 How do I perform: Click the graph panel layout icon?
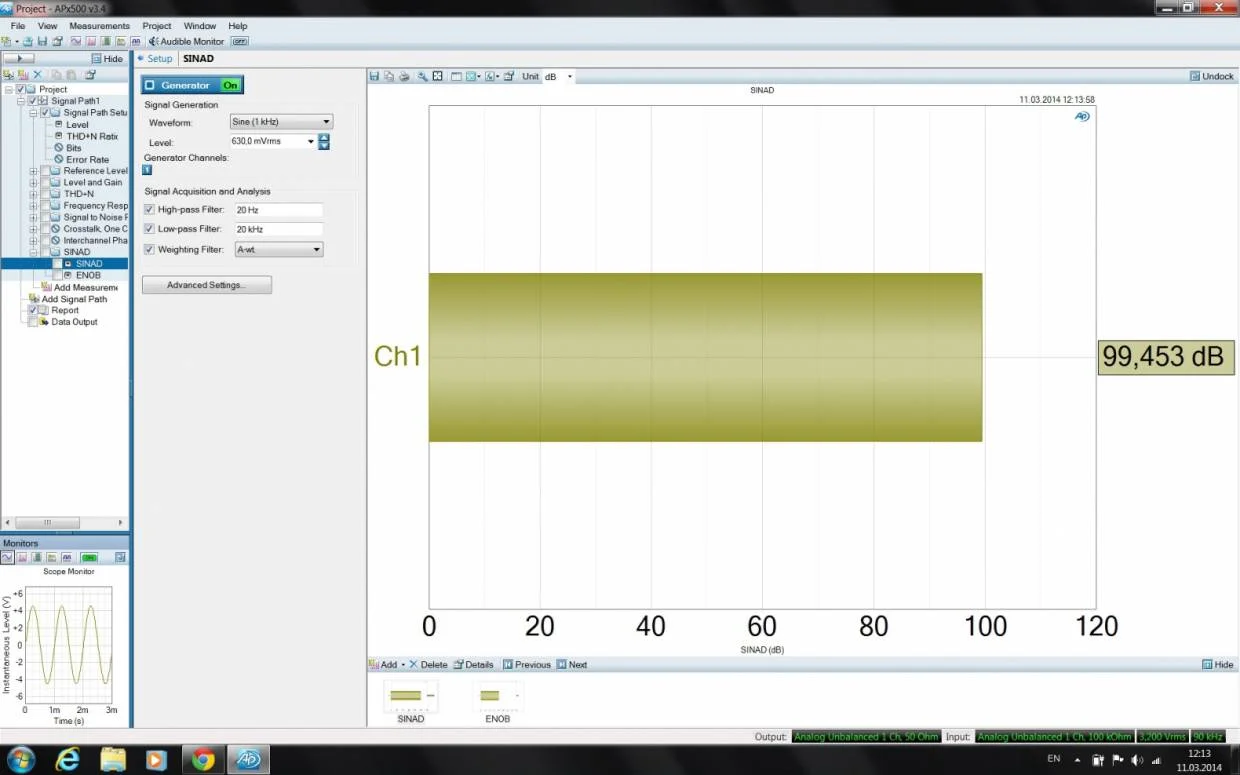(x=456, y=76)
